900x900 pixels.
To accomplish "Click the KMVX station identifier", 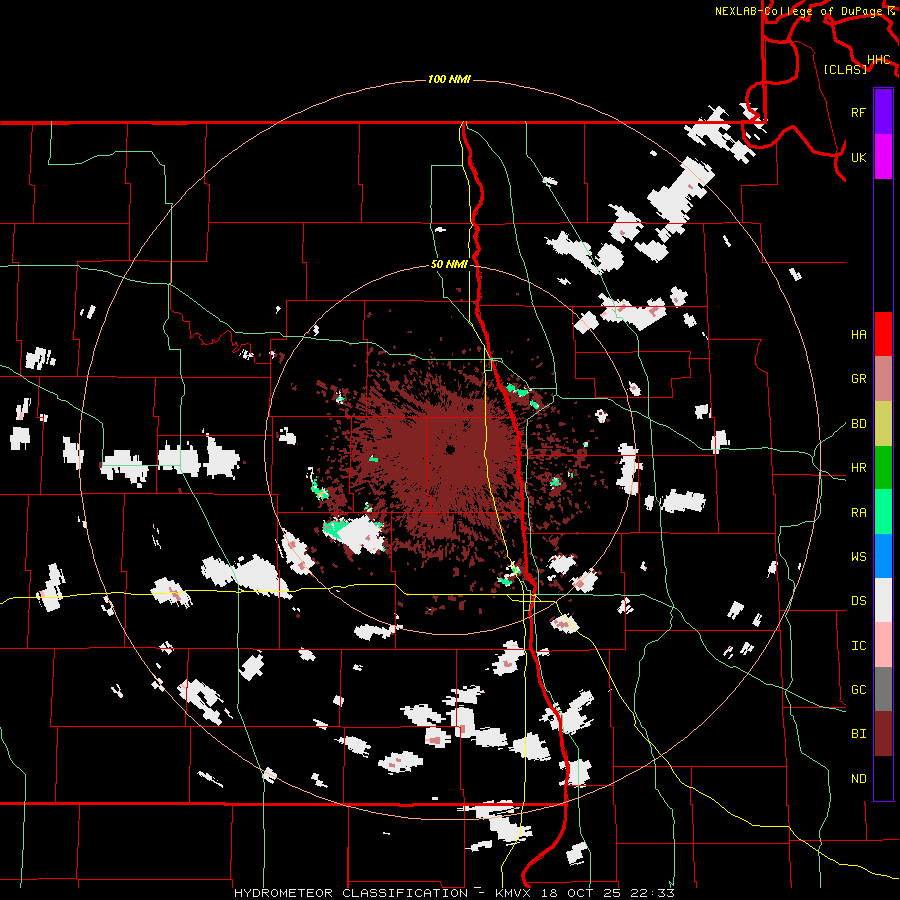I will pos(515,893).
